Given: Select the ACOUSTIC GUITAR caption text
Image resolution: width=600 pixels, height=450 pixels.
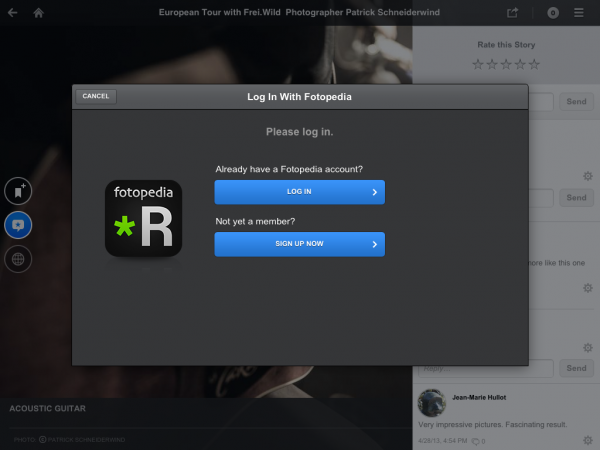Looking at the screenshot, I should point(47,409).
